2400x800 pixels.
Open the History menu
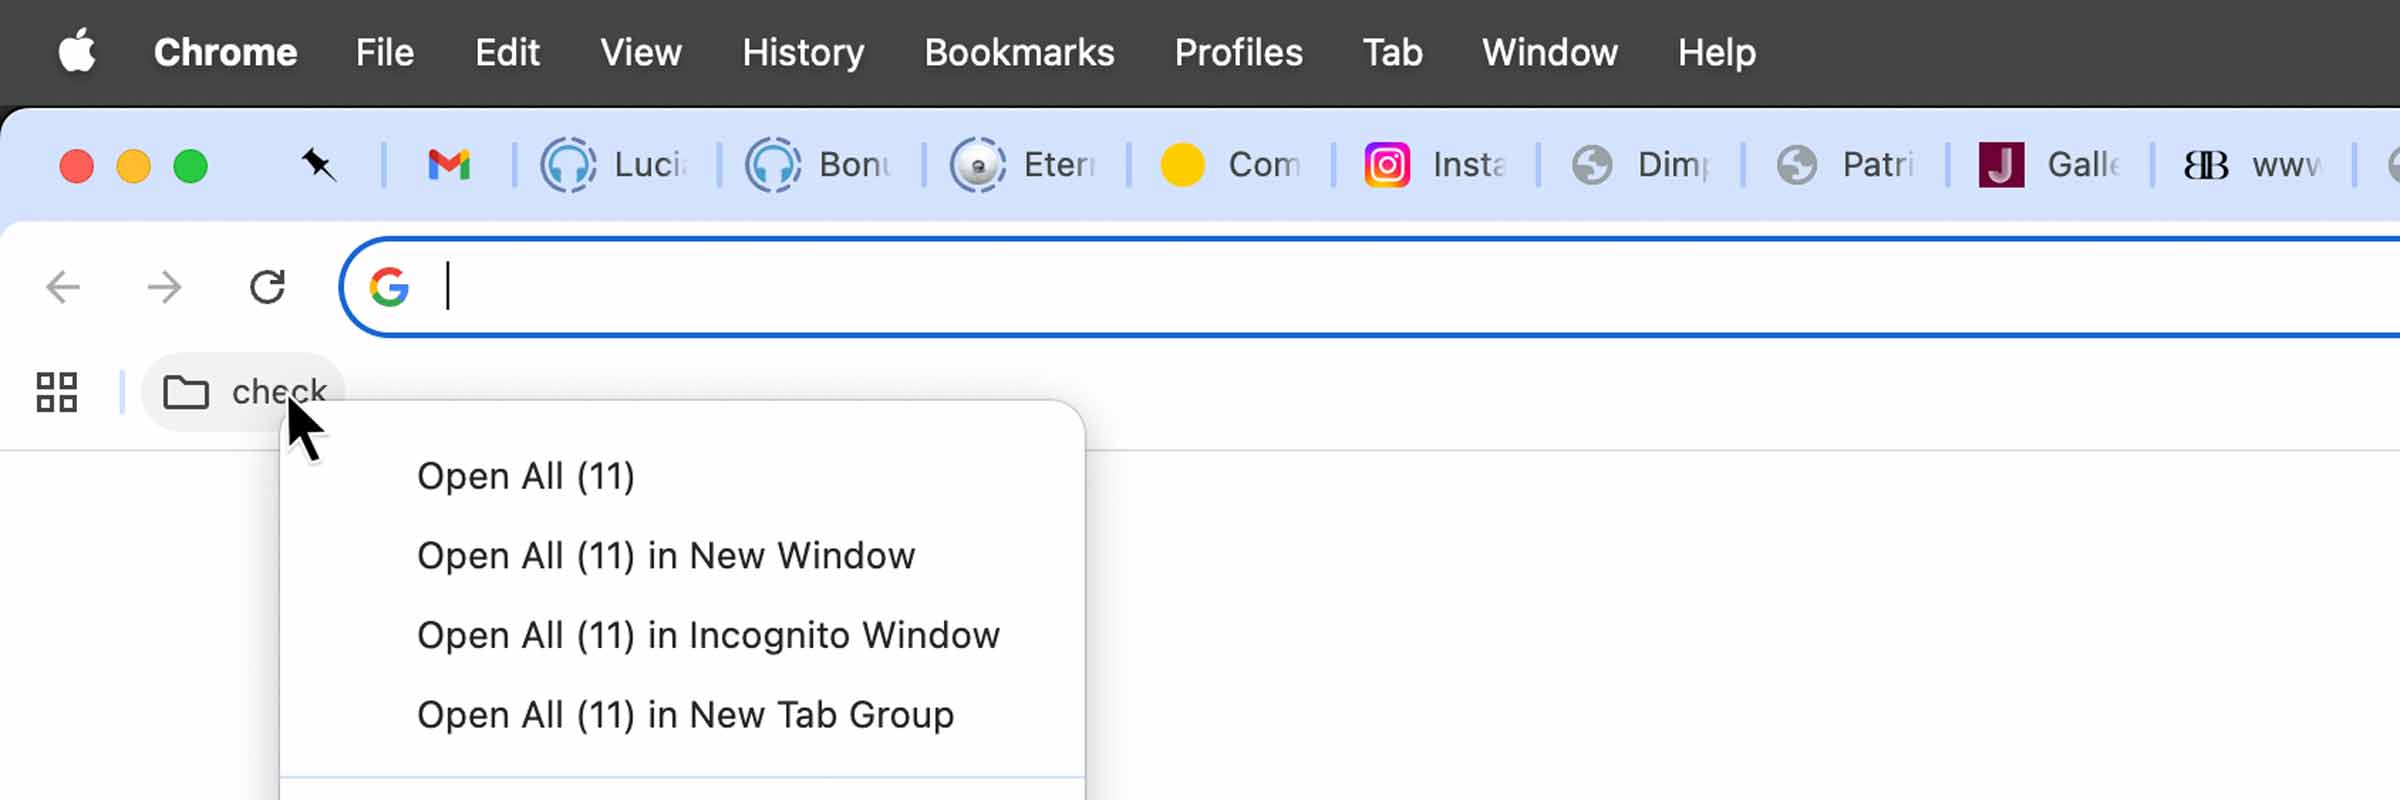click(803, 52)
